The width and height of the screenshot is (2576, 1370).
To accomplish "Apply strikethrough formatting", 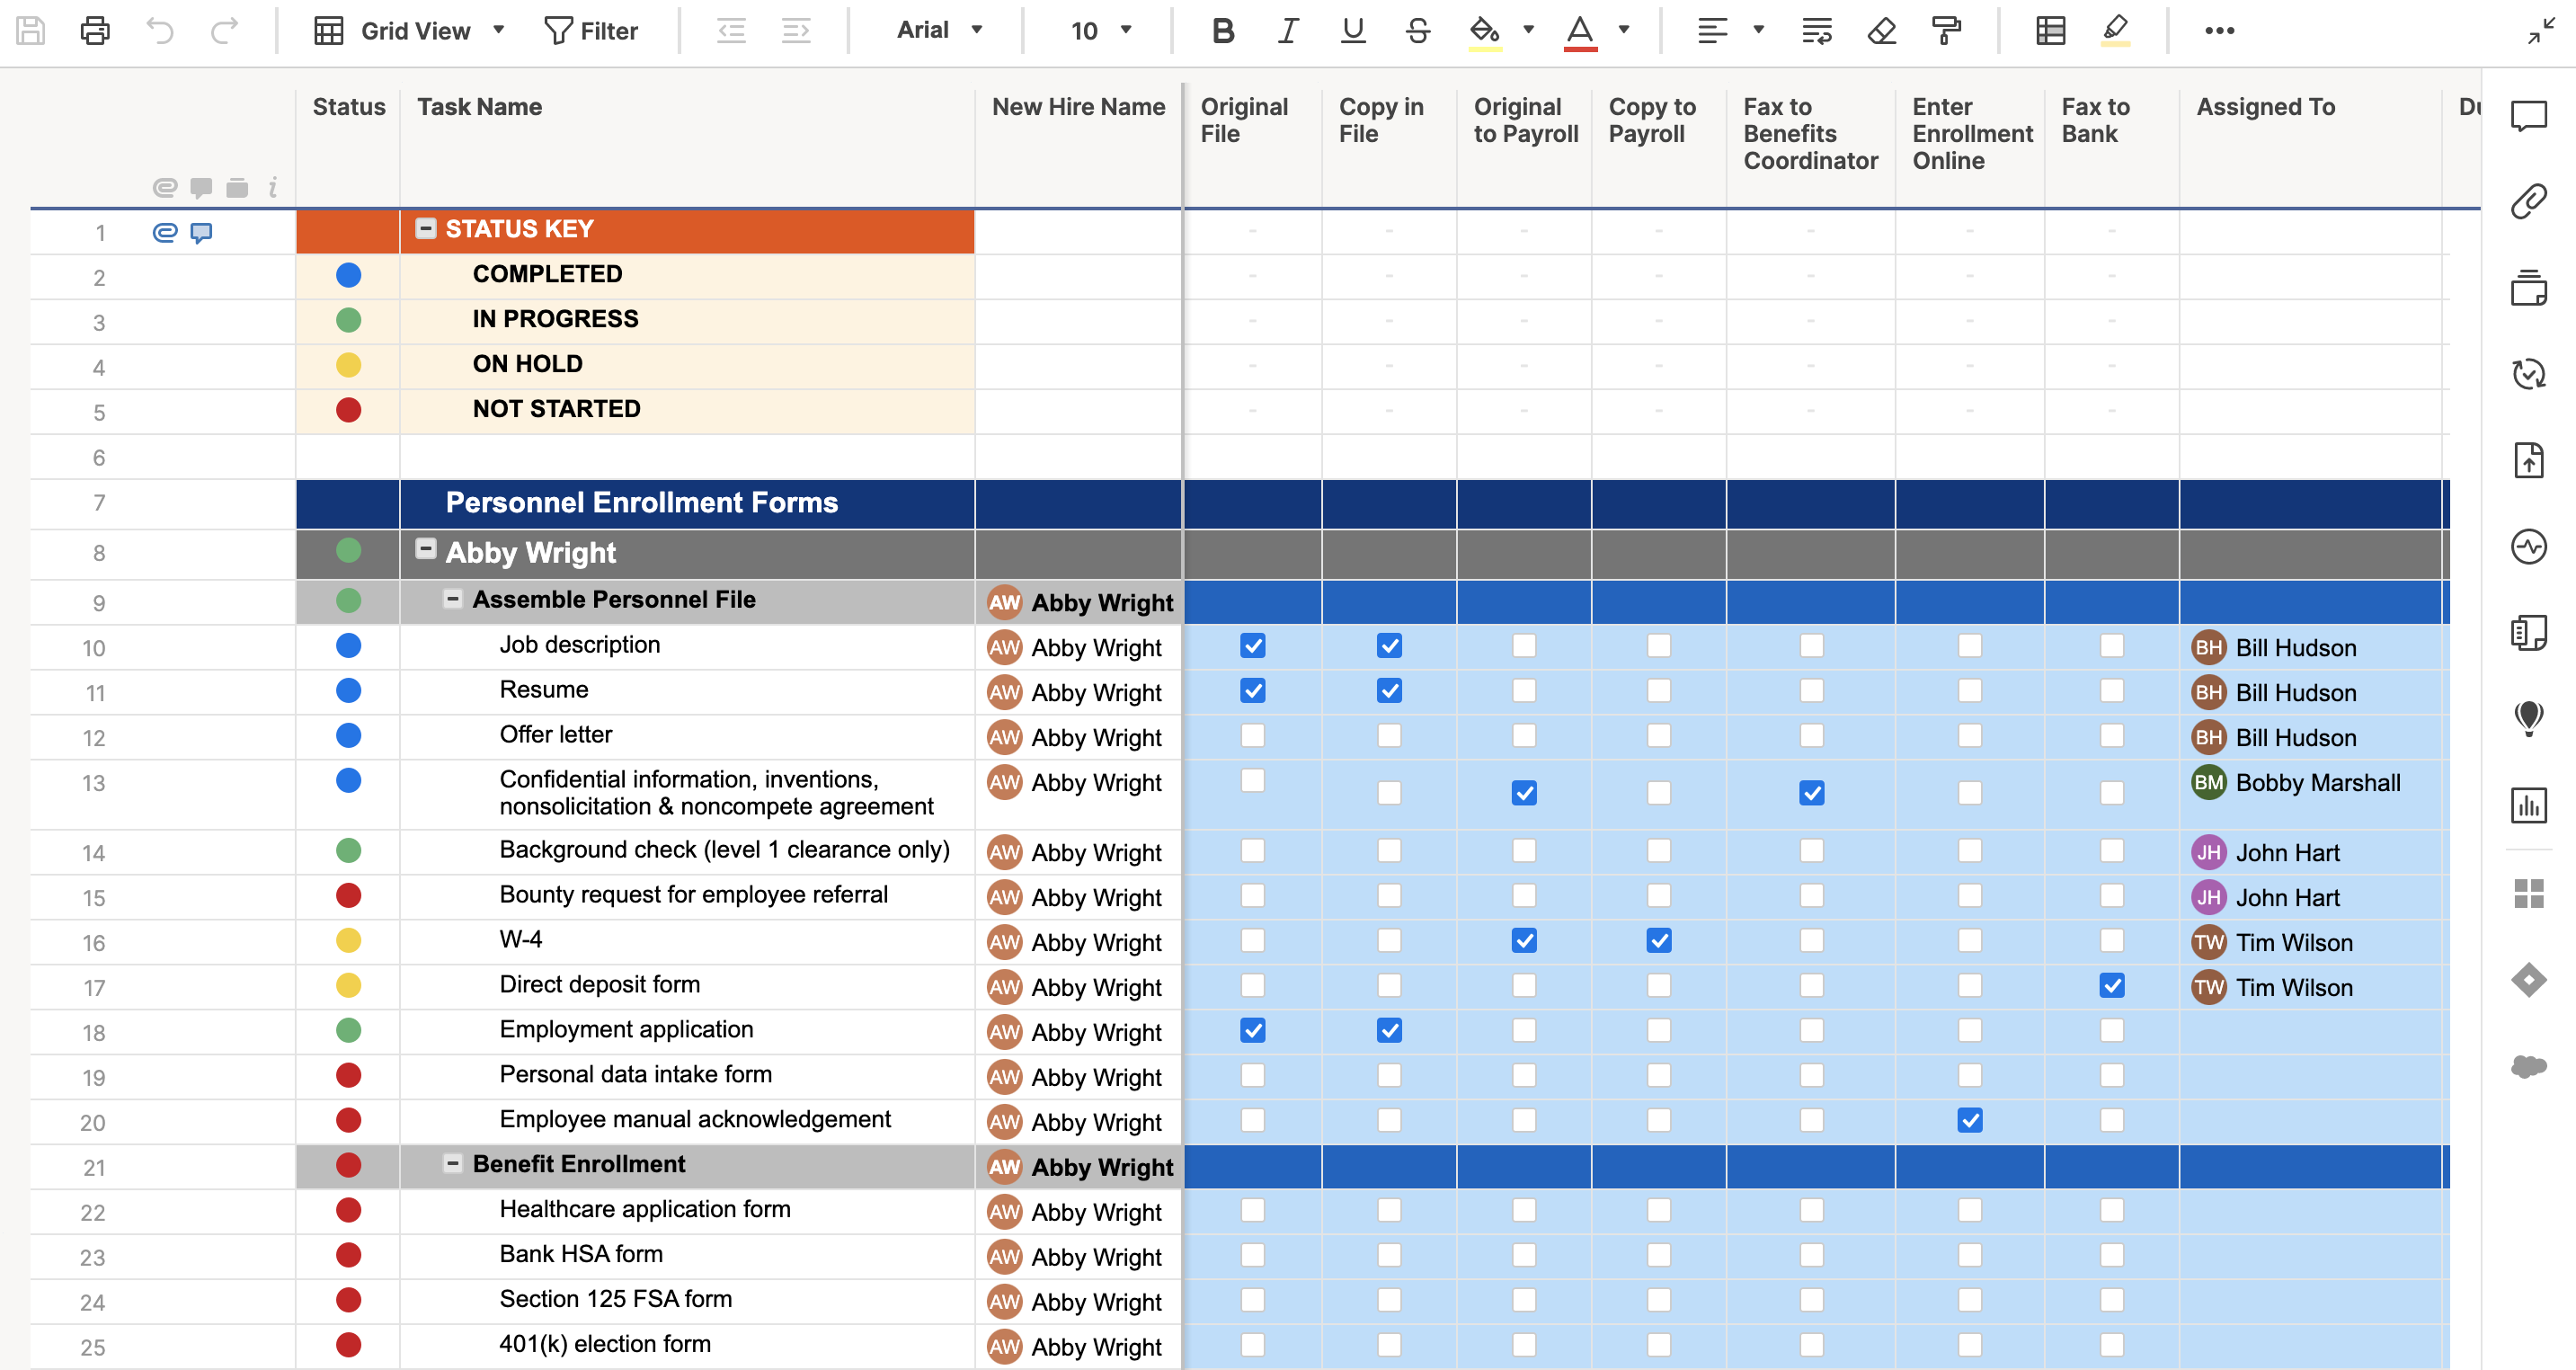I will 1417,31.
